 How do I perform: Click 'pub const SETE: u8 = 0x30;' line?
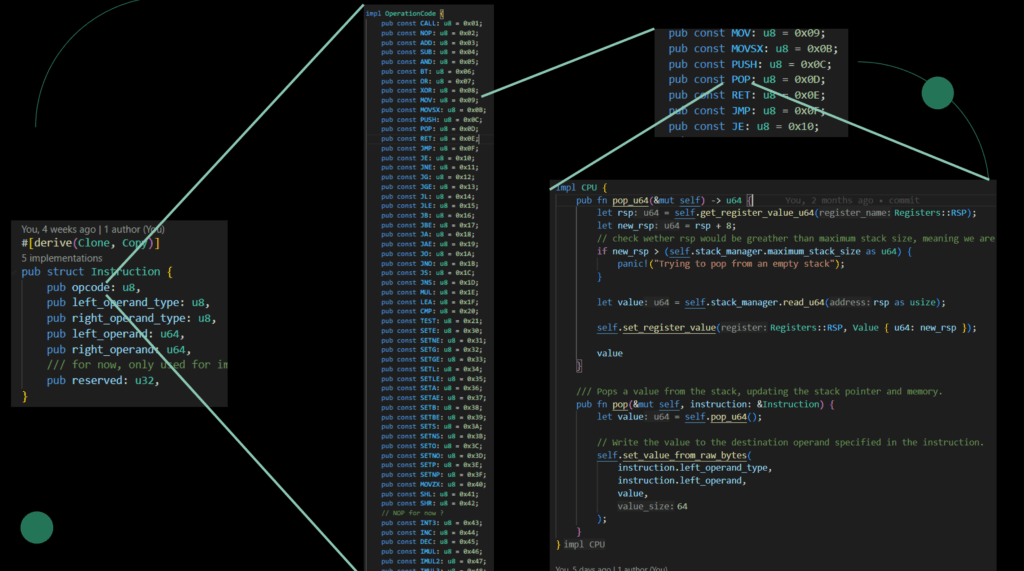click(432, 331)
